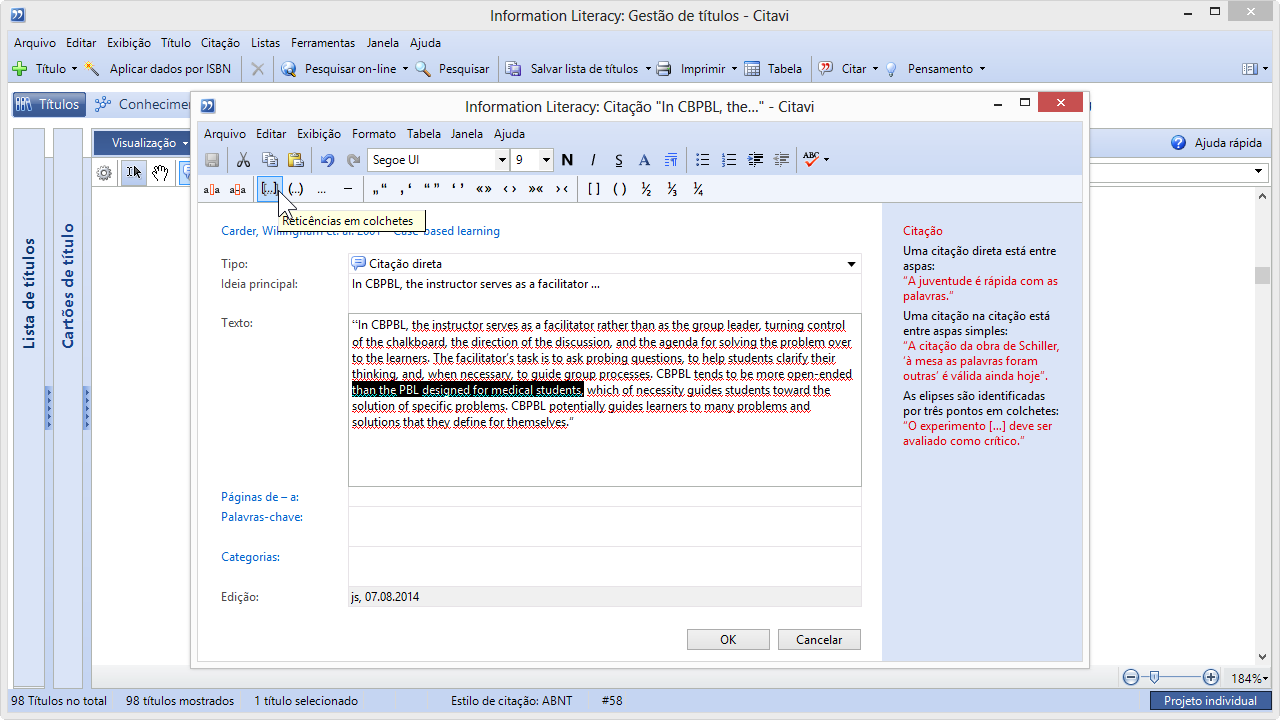Insert a pair of square brackets
The width and height of the screenshot is (1280, 720).
click(593, 189)
